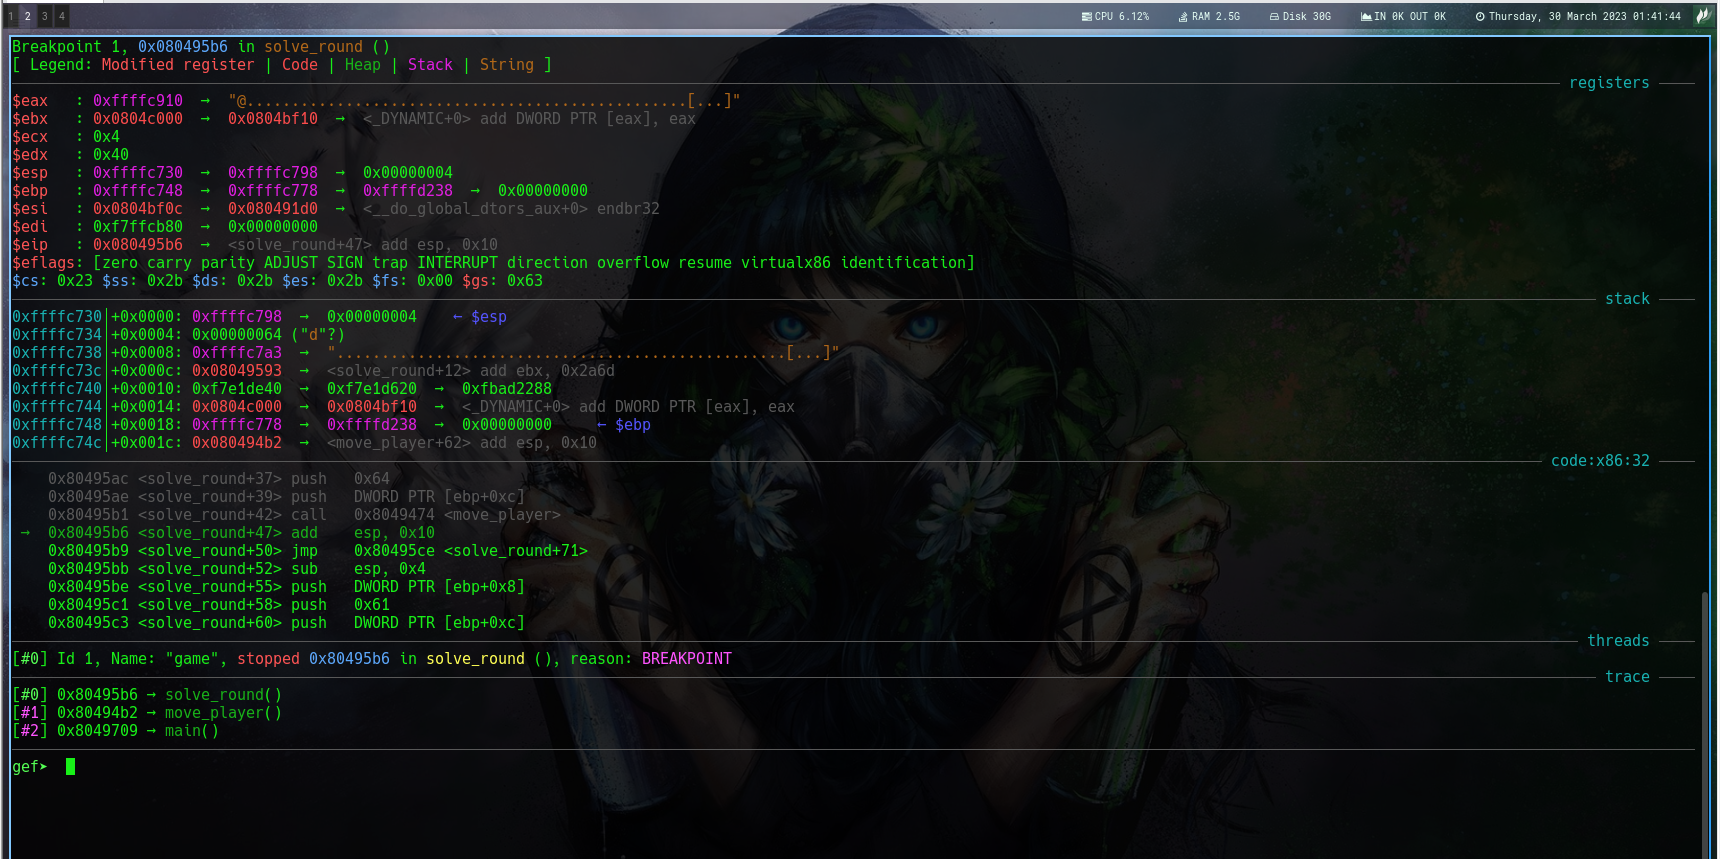The width and height of the screenshot is (1720, 859).
Task: Click the 'trace' section label
Action: tap(1627, 677)
